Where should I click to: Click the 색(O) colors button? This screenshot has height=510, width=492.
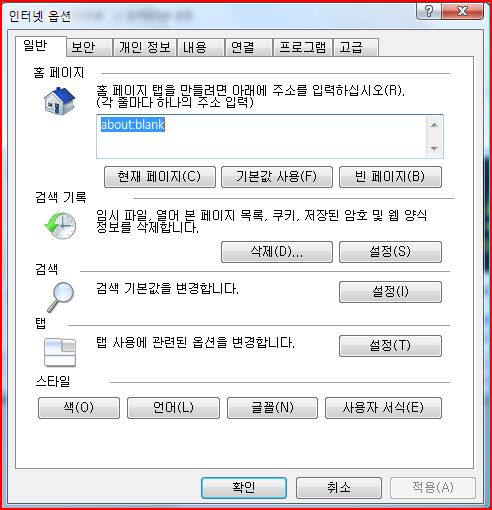pyautogui.click(x=79, y=408)
